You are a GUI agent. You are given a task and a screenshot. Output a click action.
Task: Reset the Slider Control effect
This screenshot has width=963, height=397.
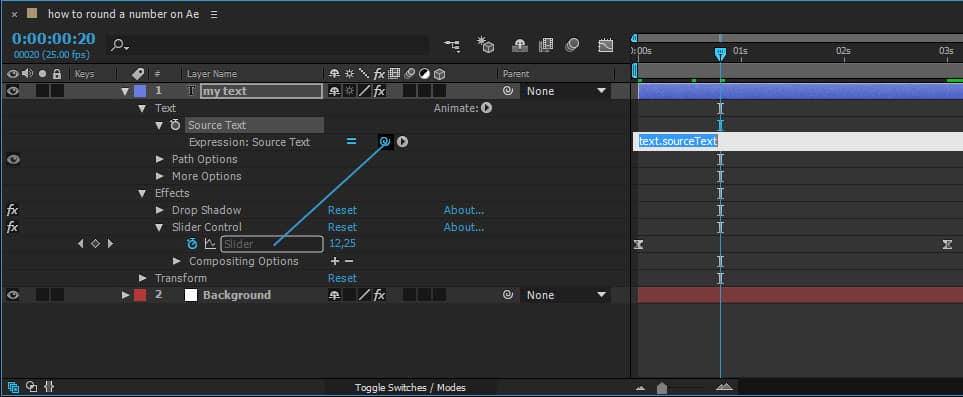pos(342,227)
